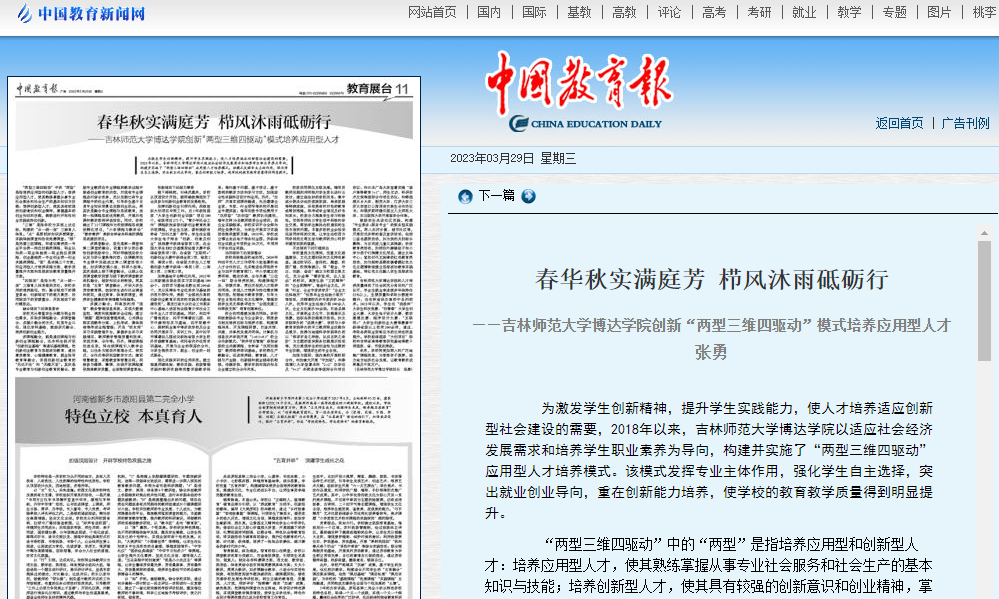Open the 高教 section

coord(624,12)
